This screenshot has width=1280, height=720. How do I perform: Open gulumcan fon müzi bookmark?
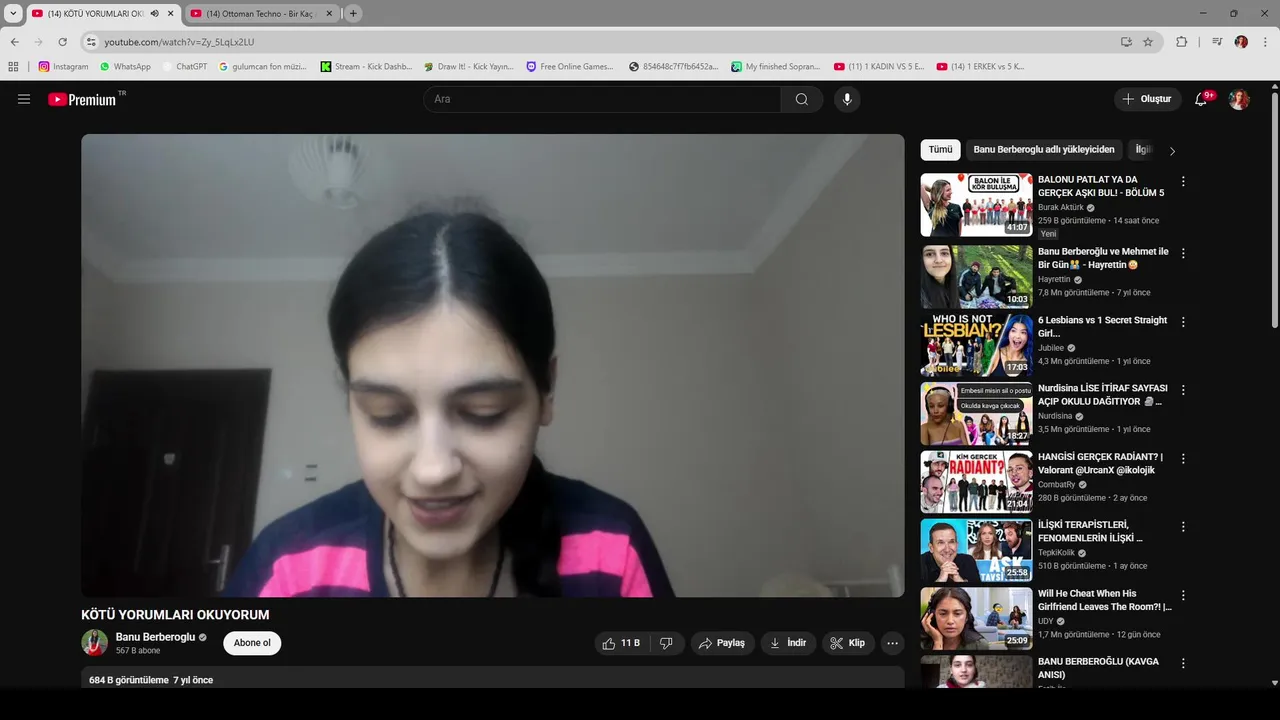coord(263,67)
